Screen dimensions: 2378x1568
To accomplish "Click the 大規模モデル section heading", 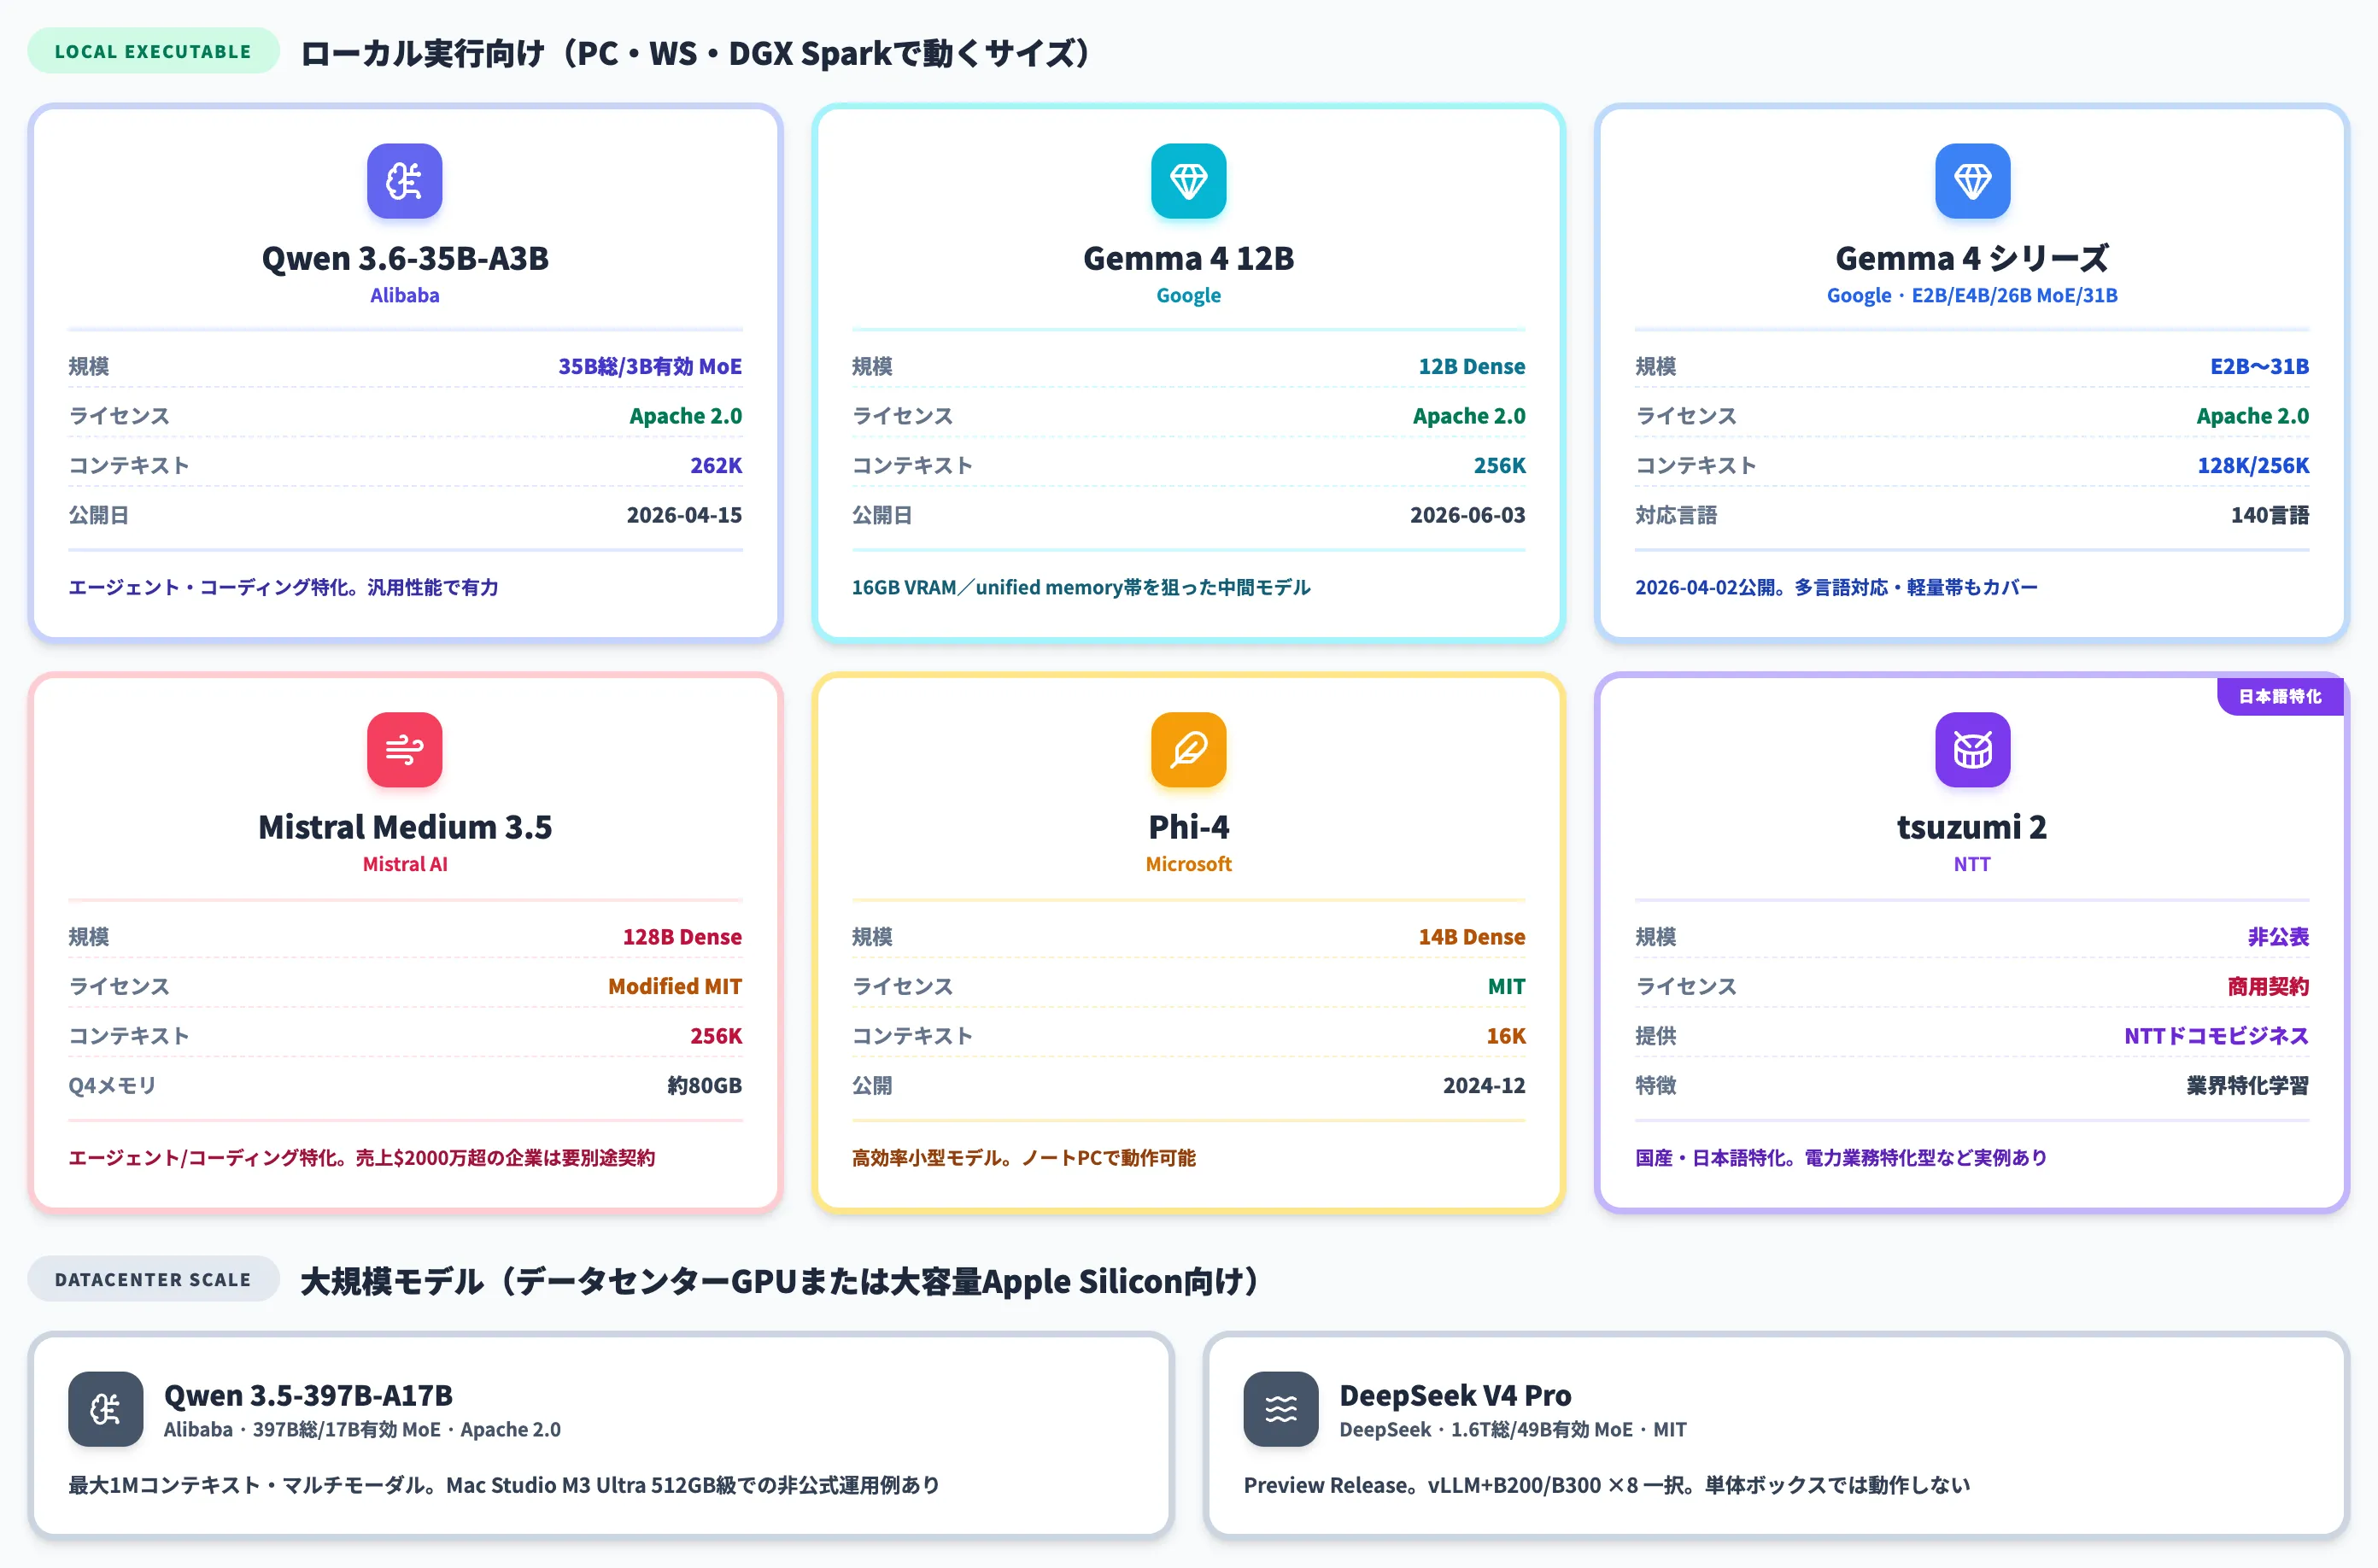I will pyautogui.click(x=780, y=1281).
